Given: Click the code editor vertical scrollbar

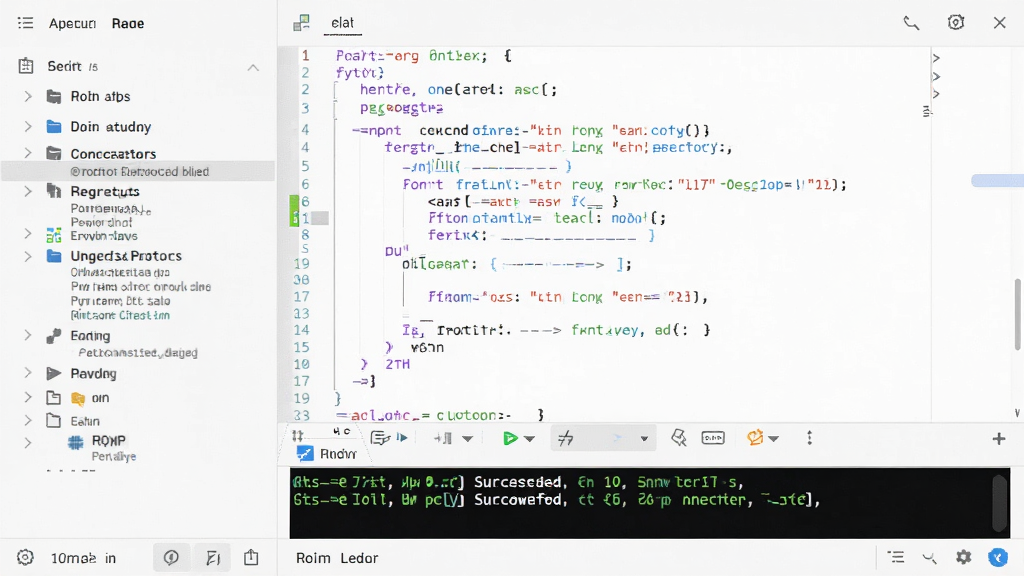Looking at the screenshot, I should click(1017, 313).
